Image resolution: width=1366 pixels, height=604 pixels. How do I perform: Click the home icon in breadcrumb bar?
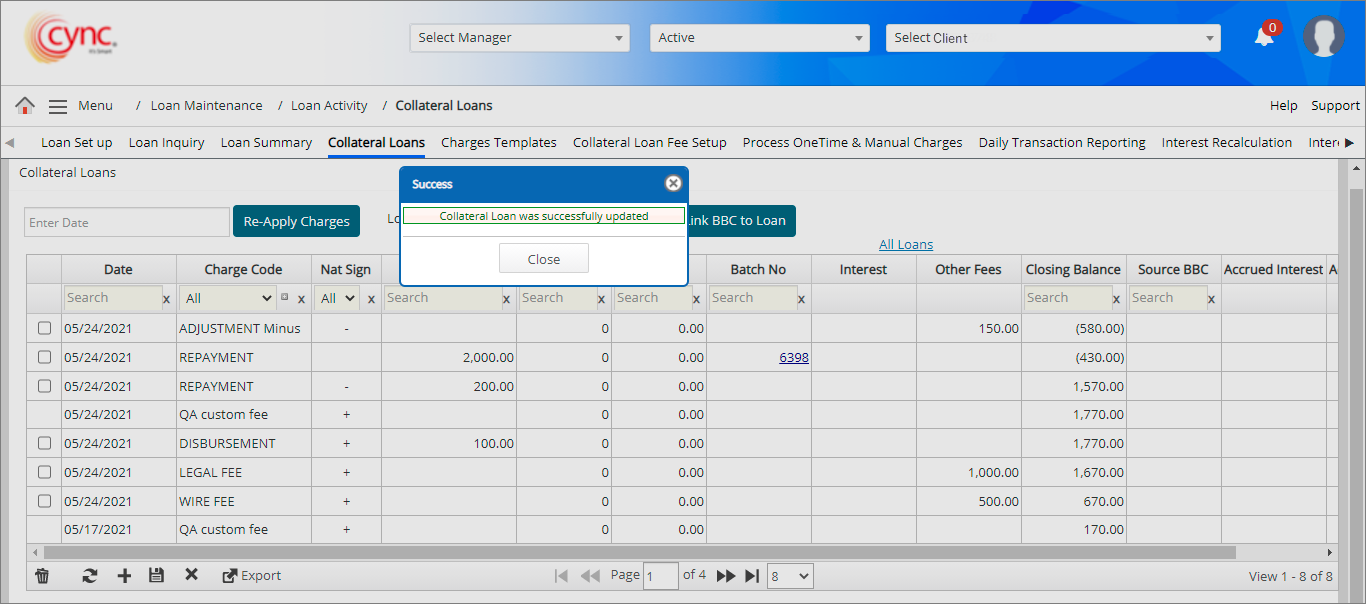25,106
